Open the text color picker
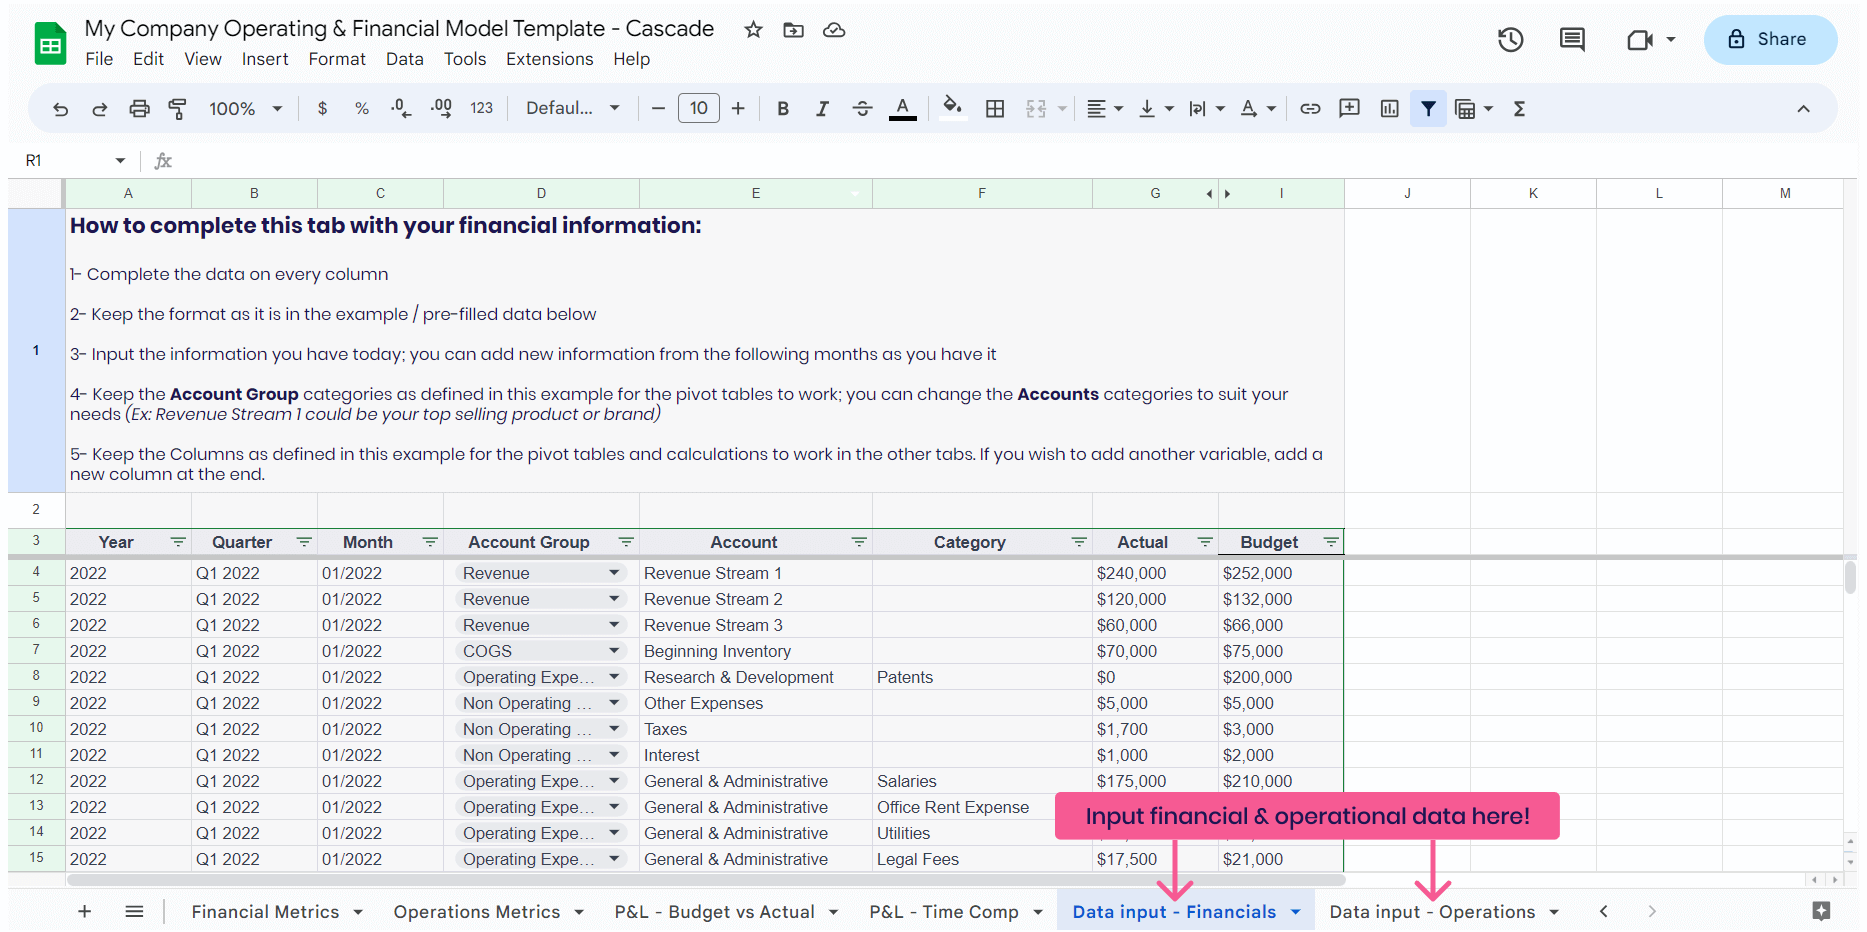This screenshot has width=1867, height=932. (902, 108)
